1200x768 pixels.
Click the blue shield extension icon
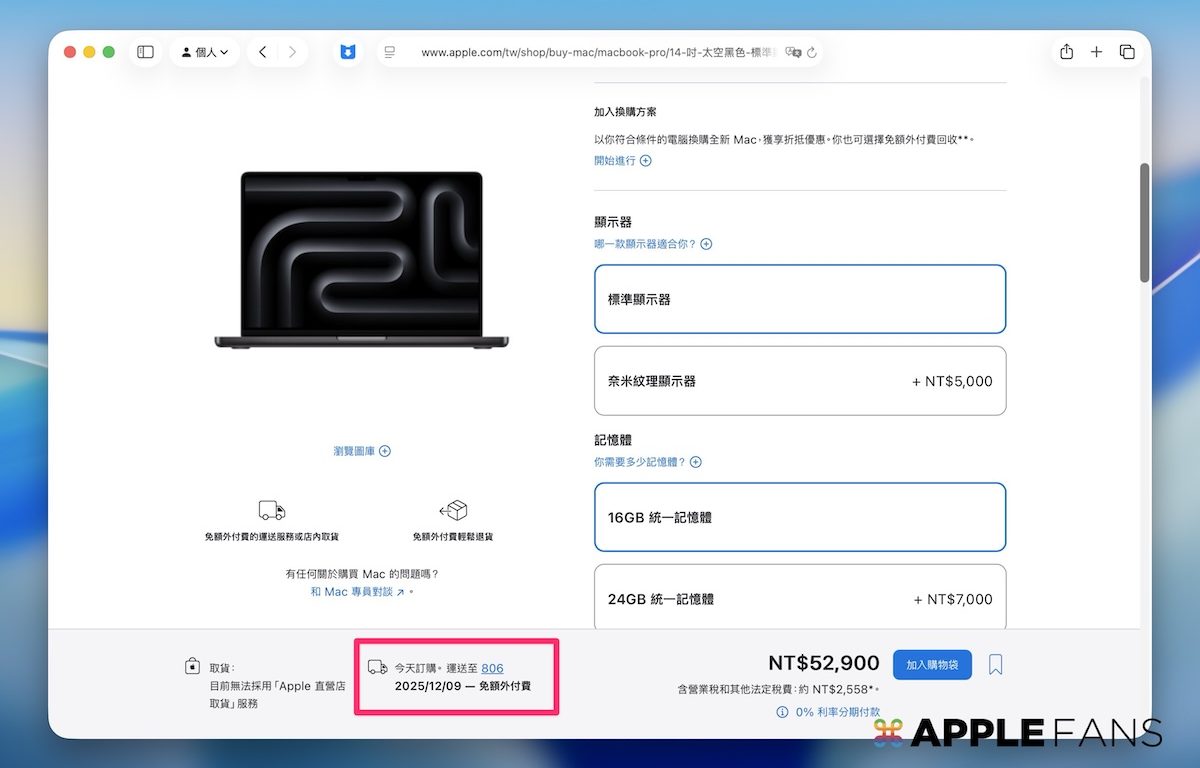[x=348, y=52]
